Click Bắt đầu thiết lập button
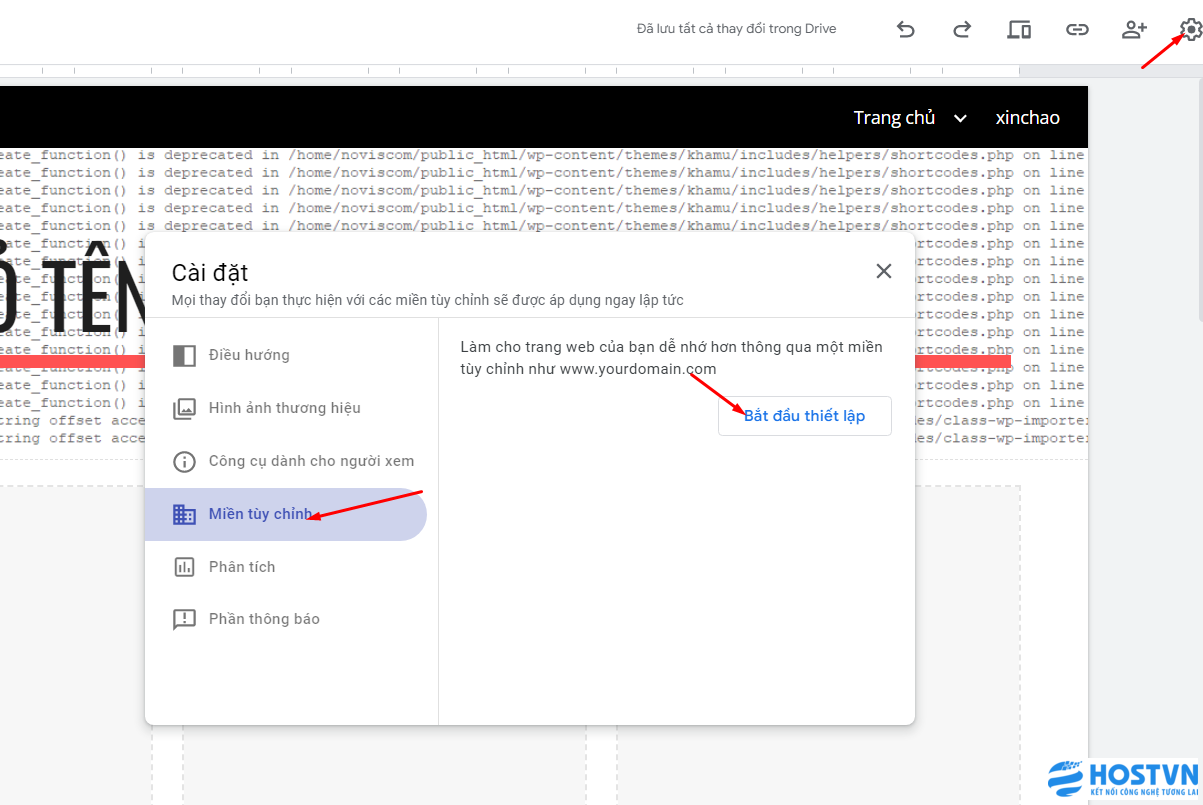Screen dimensions: 1203x805 pos(804,416)
